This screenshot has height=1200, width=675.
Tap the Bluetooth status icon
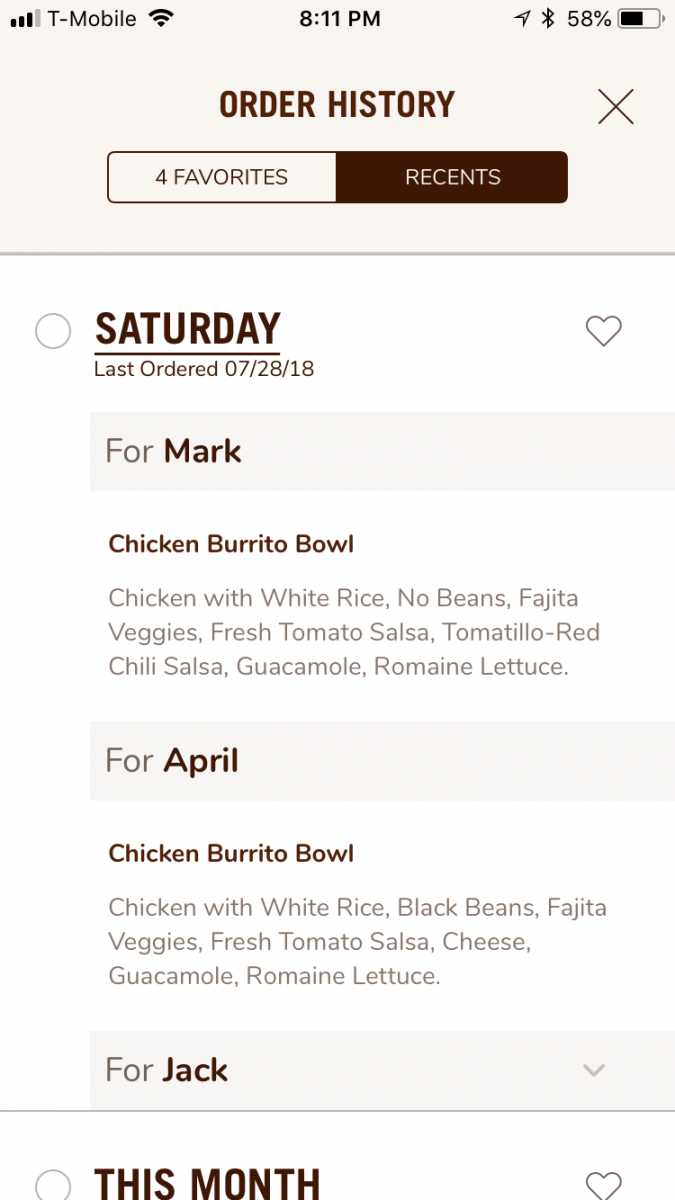tap(548, 19)
